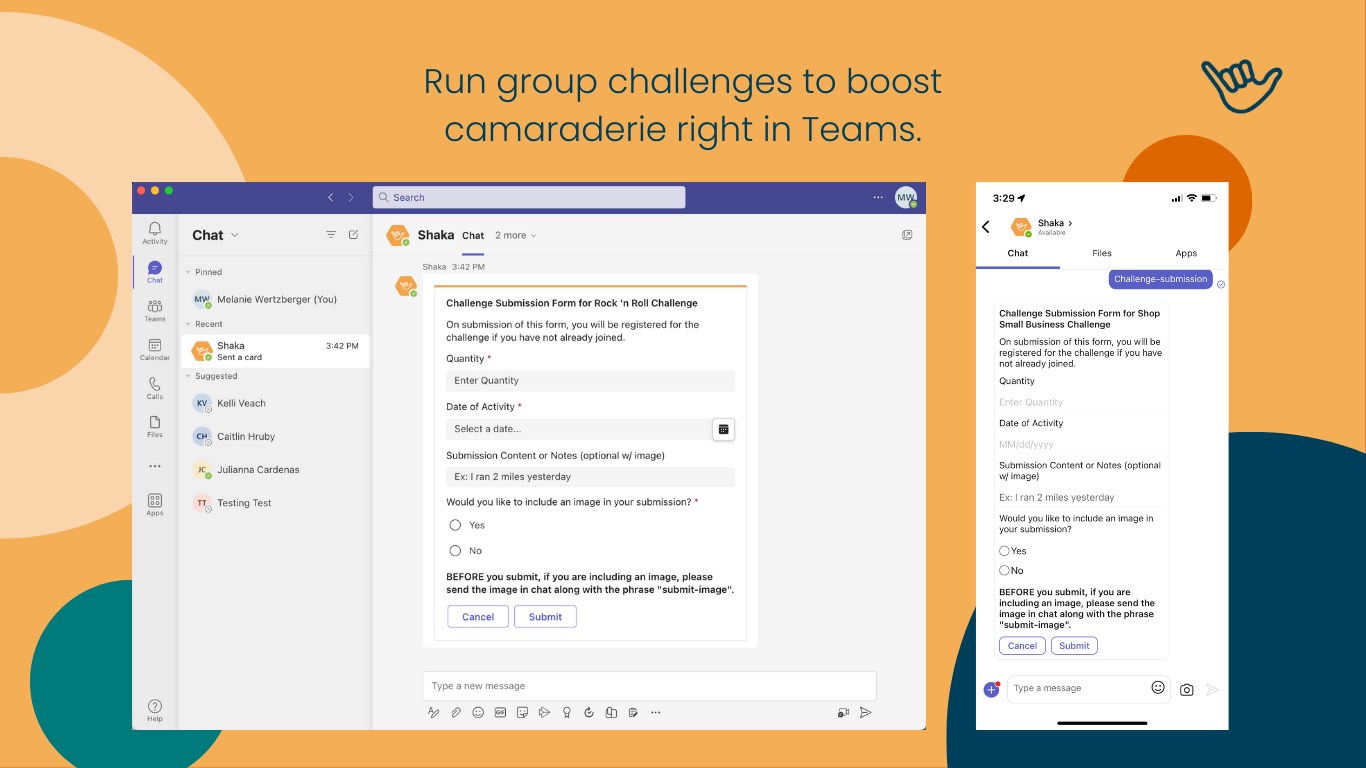This screenshot has height=768, width=1366.
Task: Click the Search box at the top
Action: coord(529,197)
